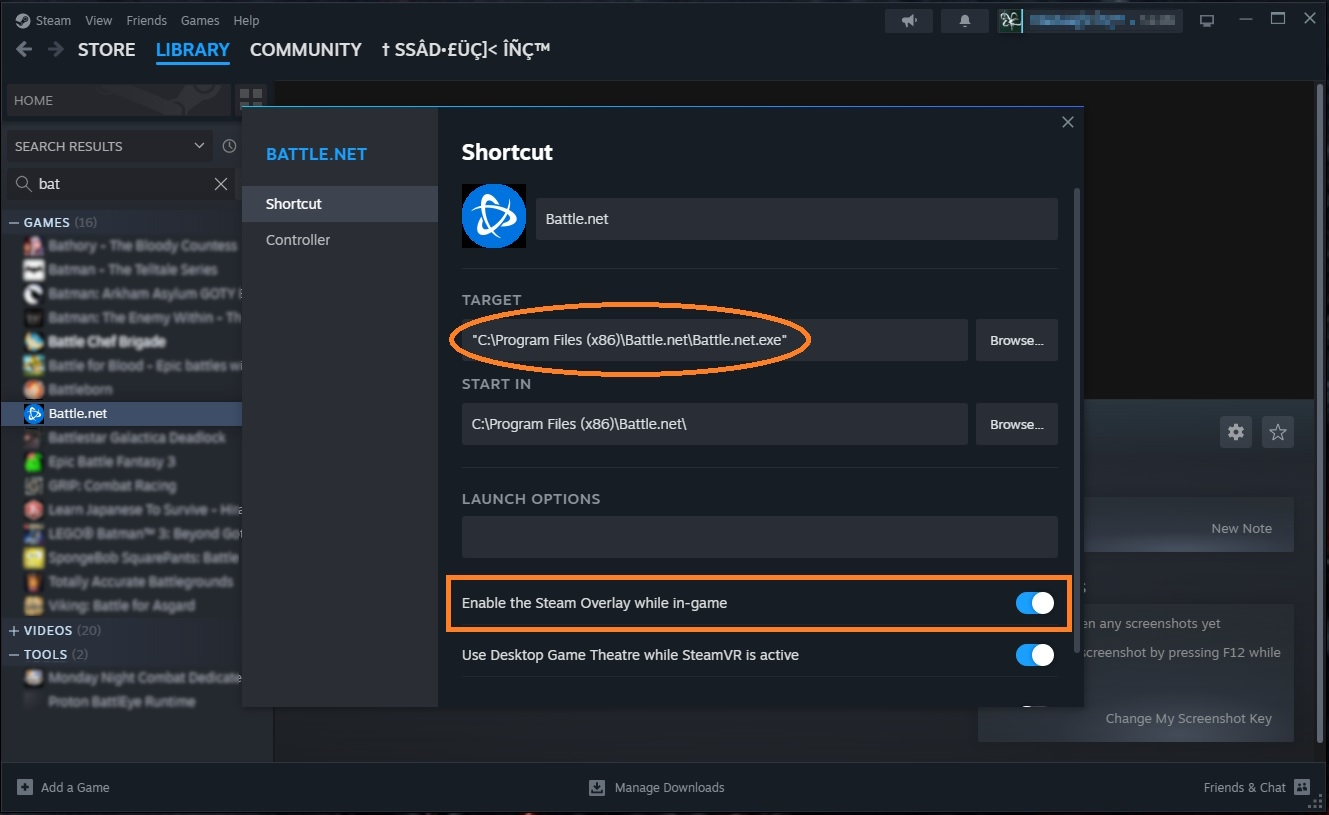
Task: Click the Battle.net shortcut icon image
Action: 494,216
